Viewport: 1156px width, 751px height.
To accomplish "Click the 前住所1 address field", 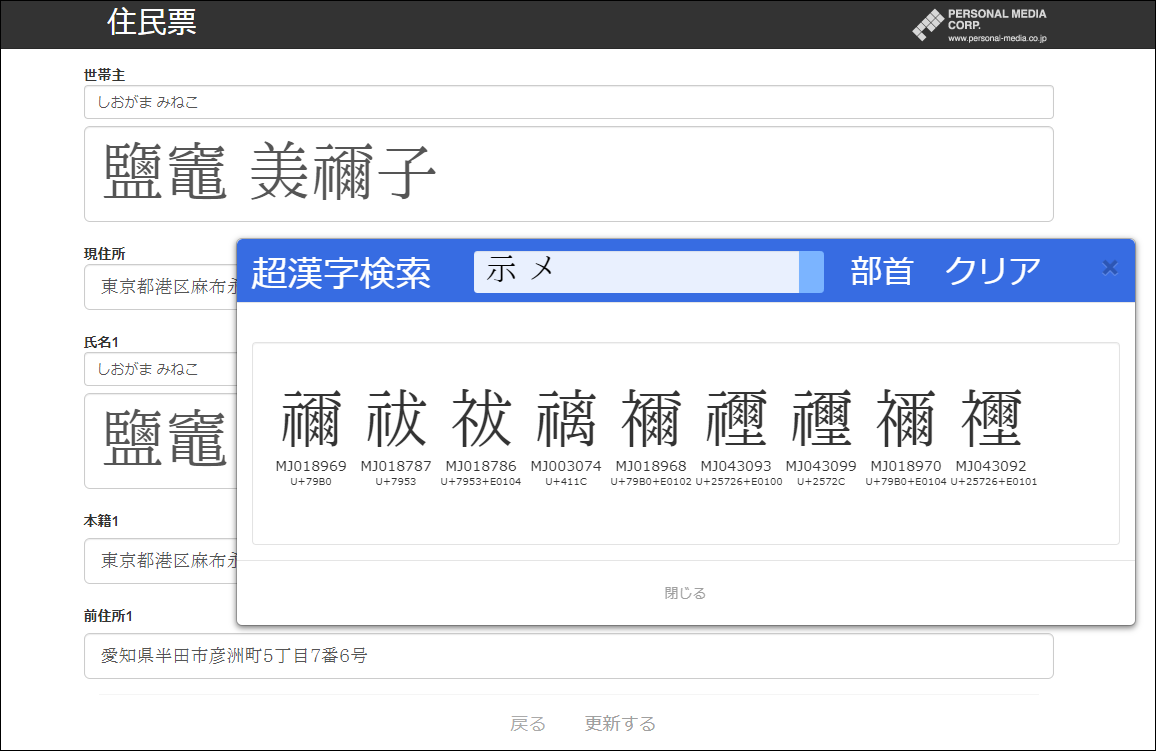I will (568, 656).
